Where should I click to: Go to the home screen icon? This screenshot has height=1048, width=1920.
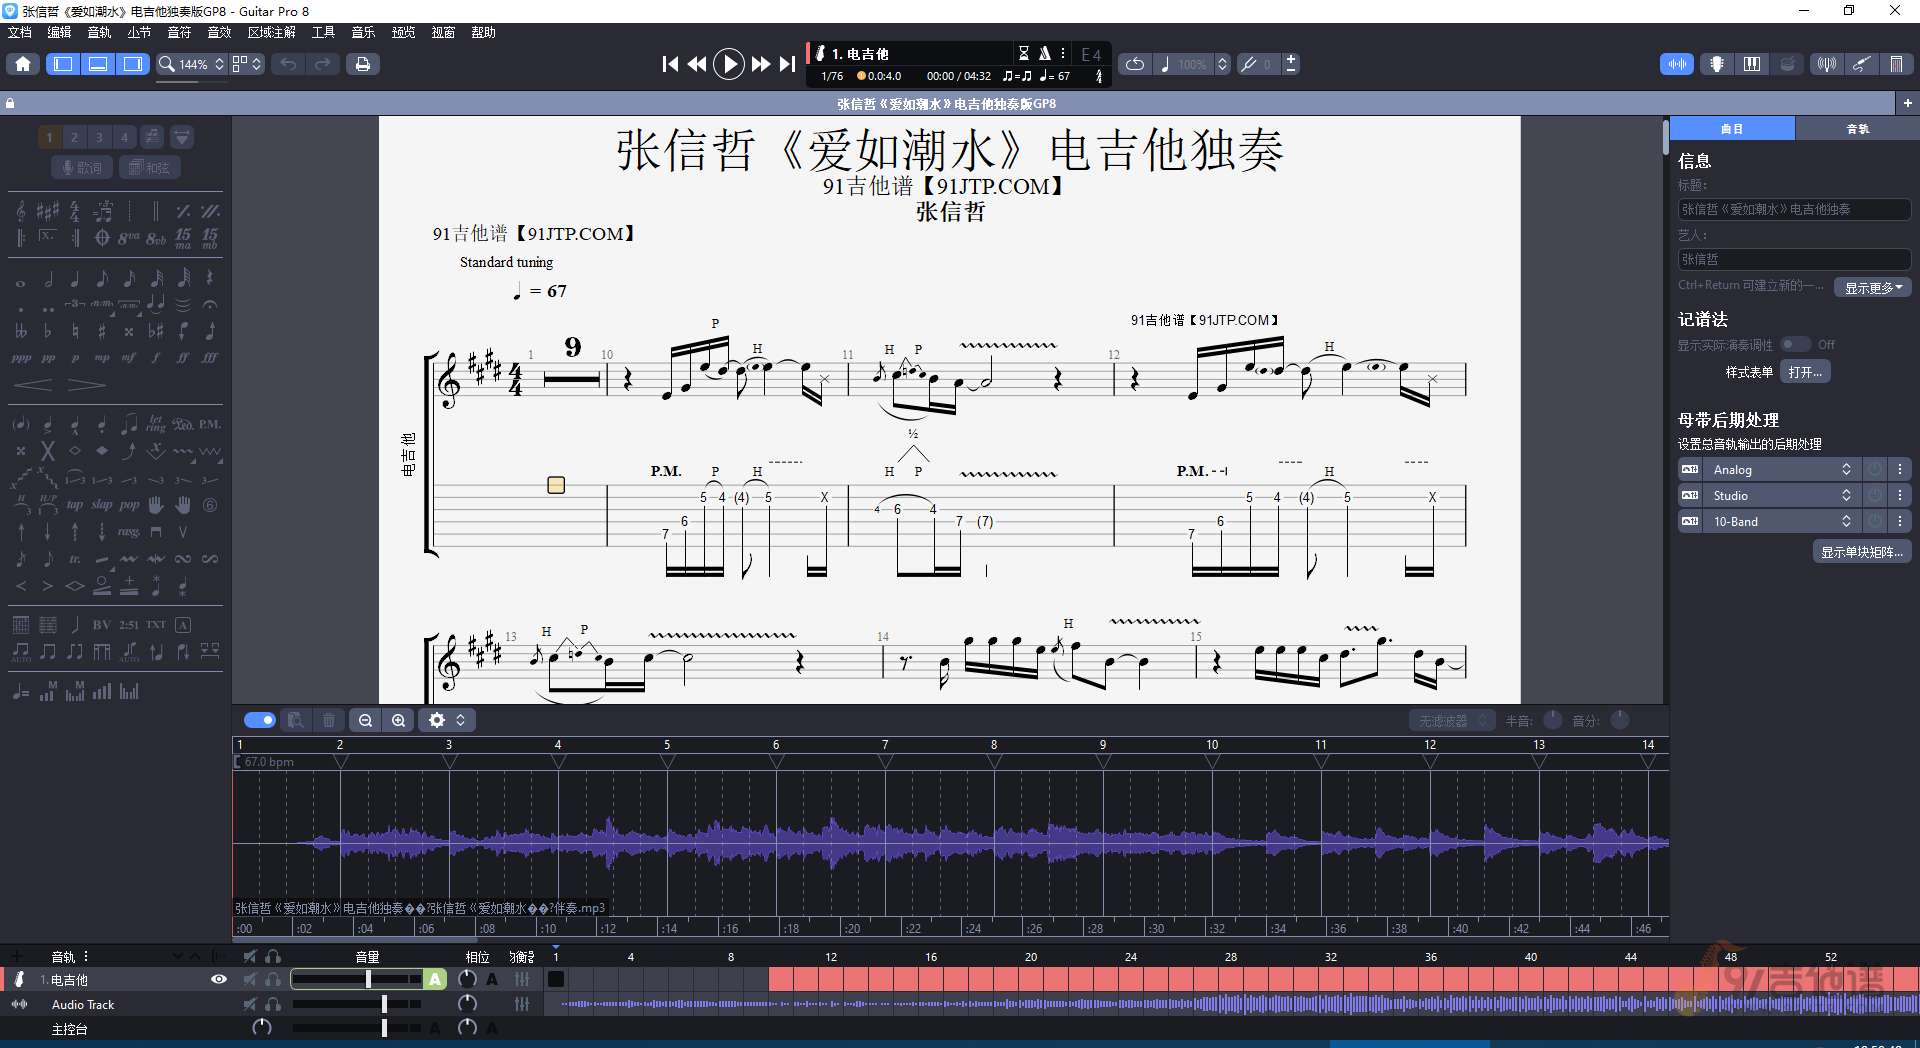pyautogui.click(x=23, y=64)
